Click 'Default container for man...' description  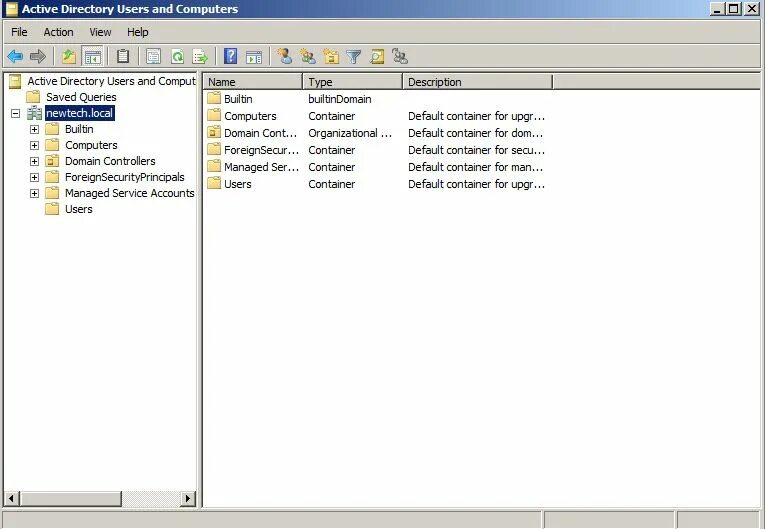(x=475, y=167)
